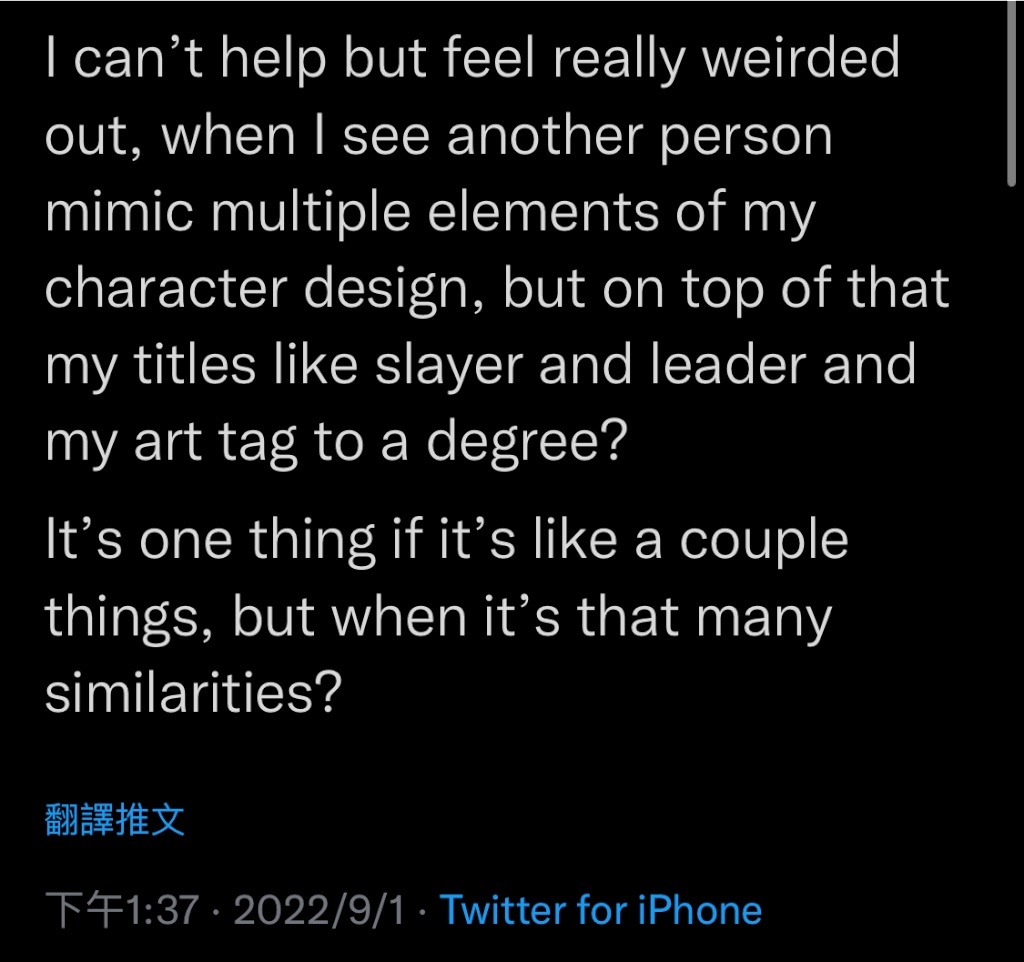Screen dimensions: 1024x962
Task: Click the word 'slayer' in the tweet
Action: (x=449, y=367)
